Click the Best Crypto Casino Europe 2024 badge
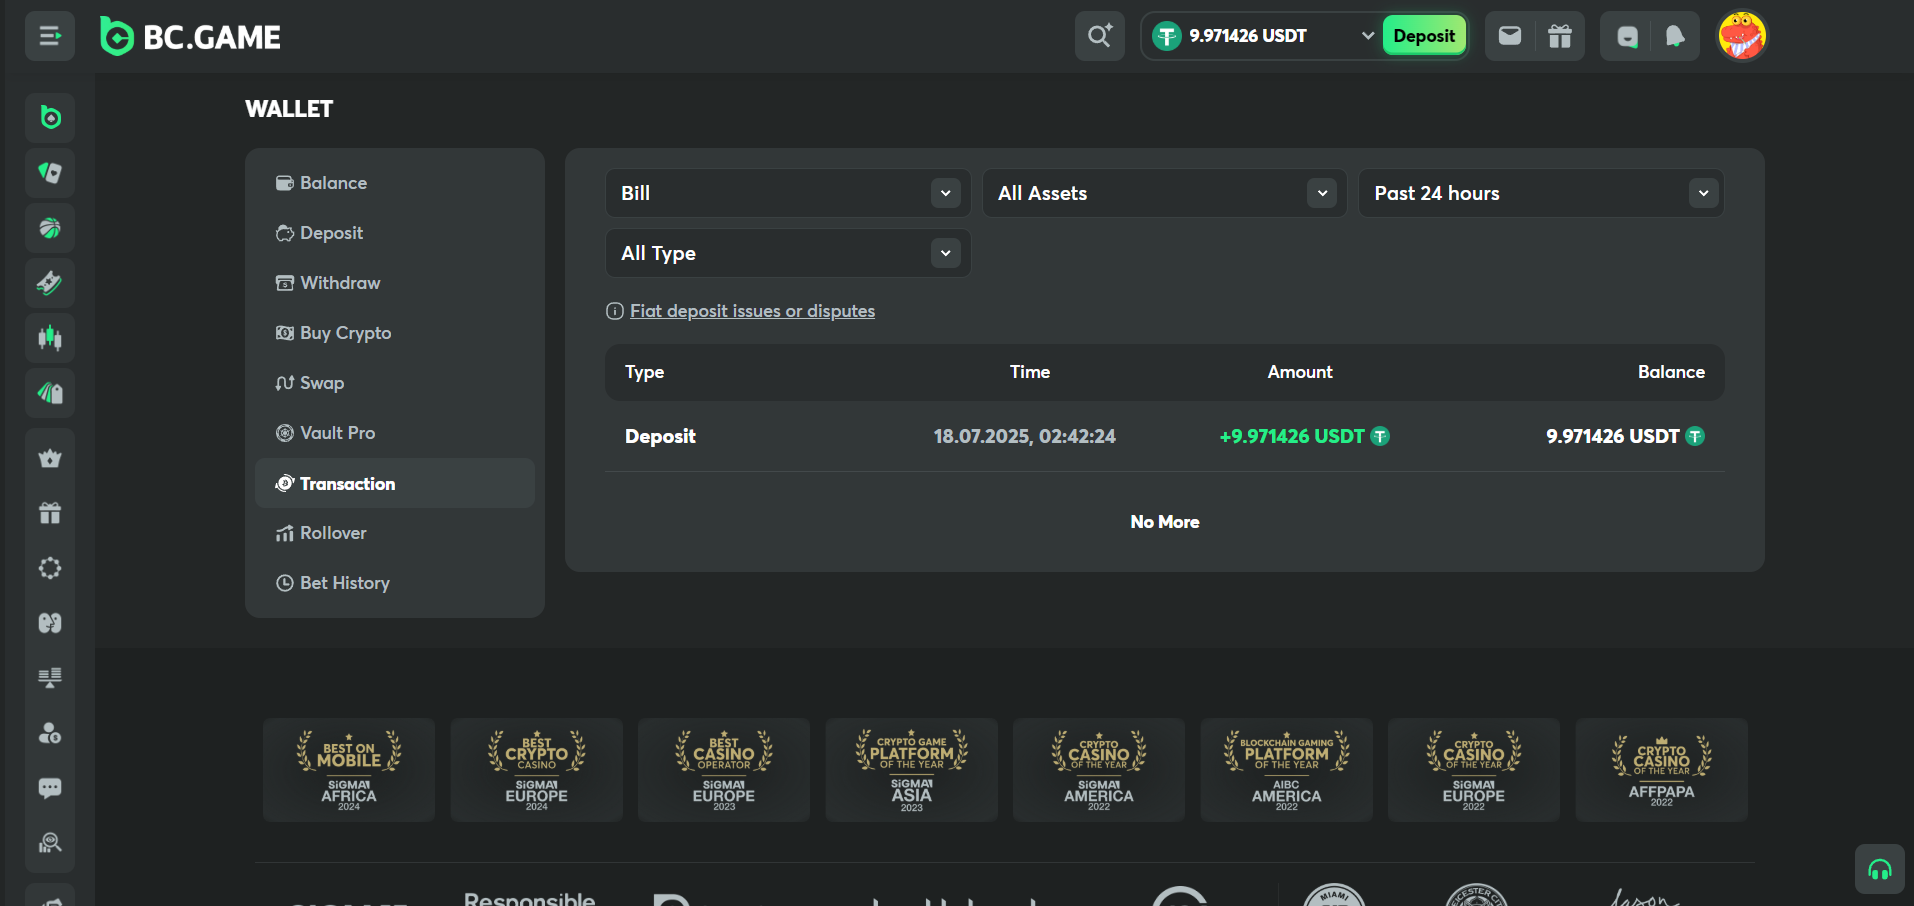Screen dimensions: 1914x906 (537, 770)
